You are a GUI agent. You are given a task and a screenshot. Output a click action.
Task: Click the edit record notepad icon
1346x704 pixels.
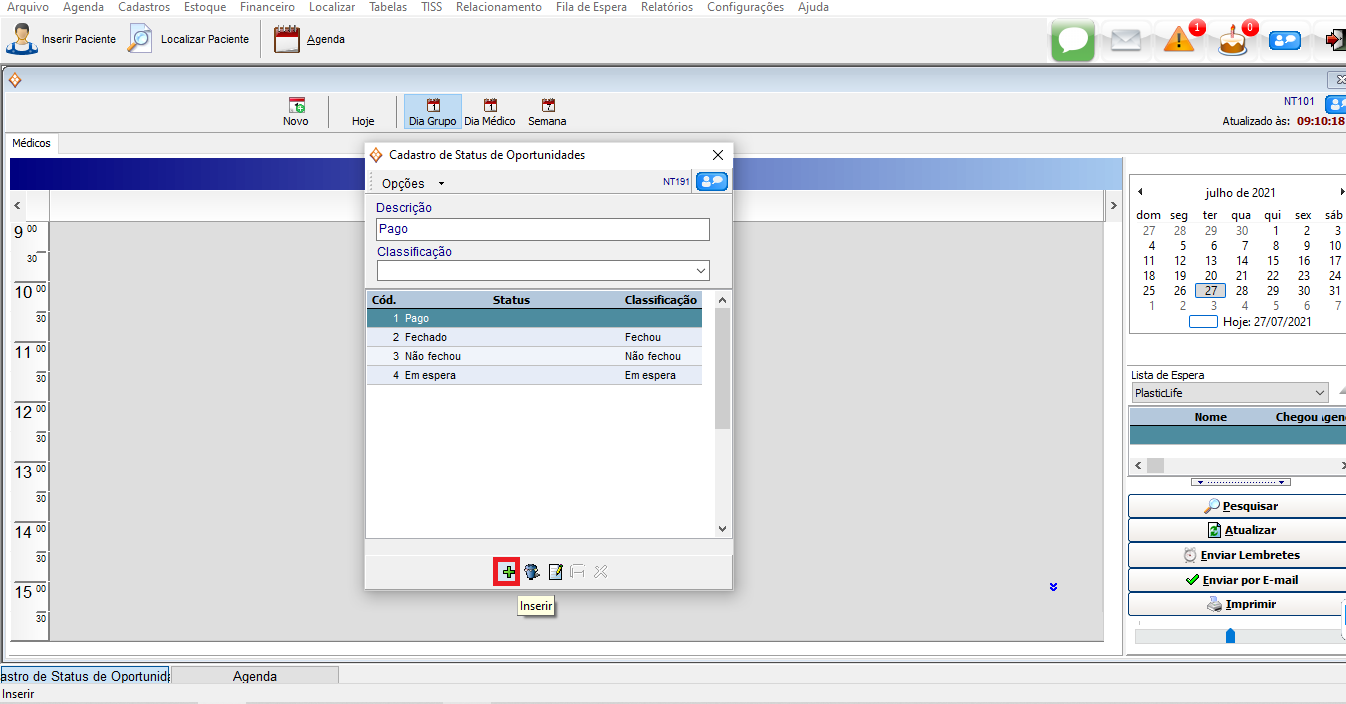(x=555, y=572)
